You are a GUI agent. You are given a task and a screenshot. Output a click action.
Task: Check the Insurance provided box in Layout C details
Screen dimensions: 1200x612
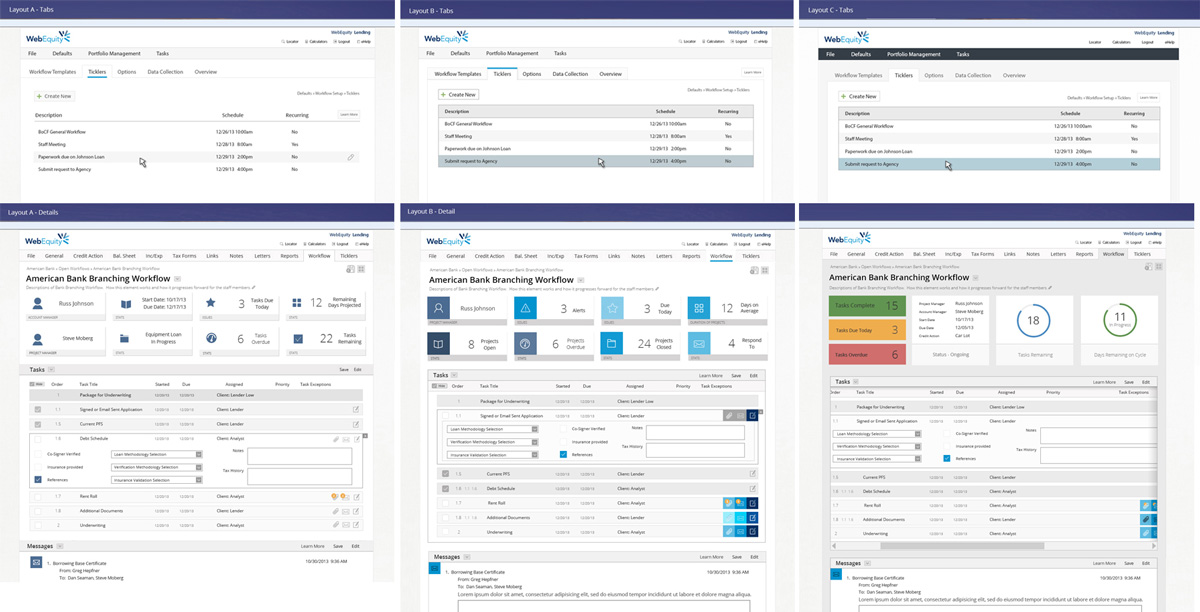coord(946,446)
